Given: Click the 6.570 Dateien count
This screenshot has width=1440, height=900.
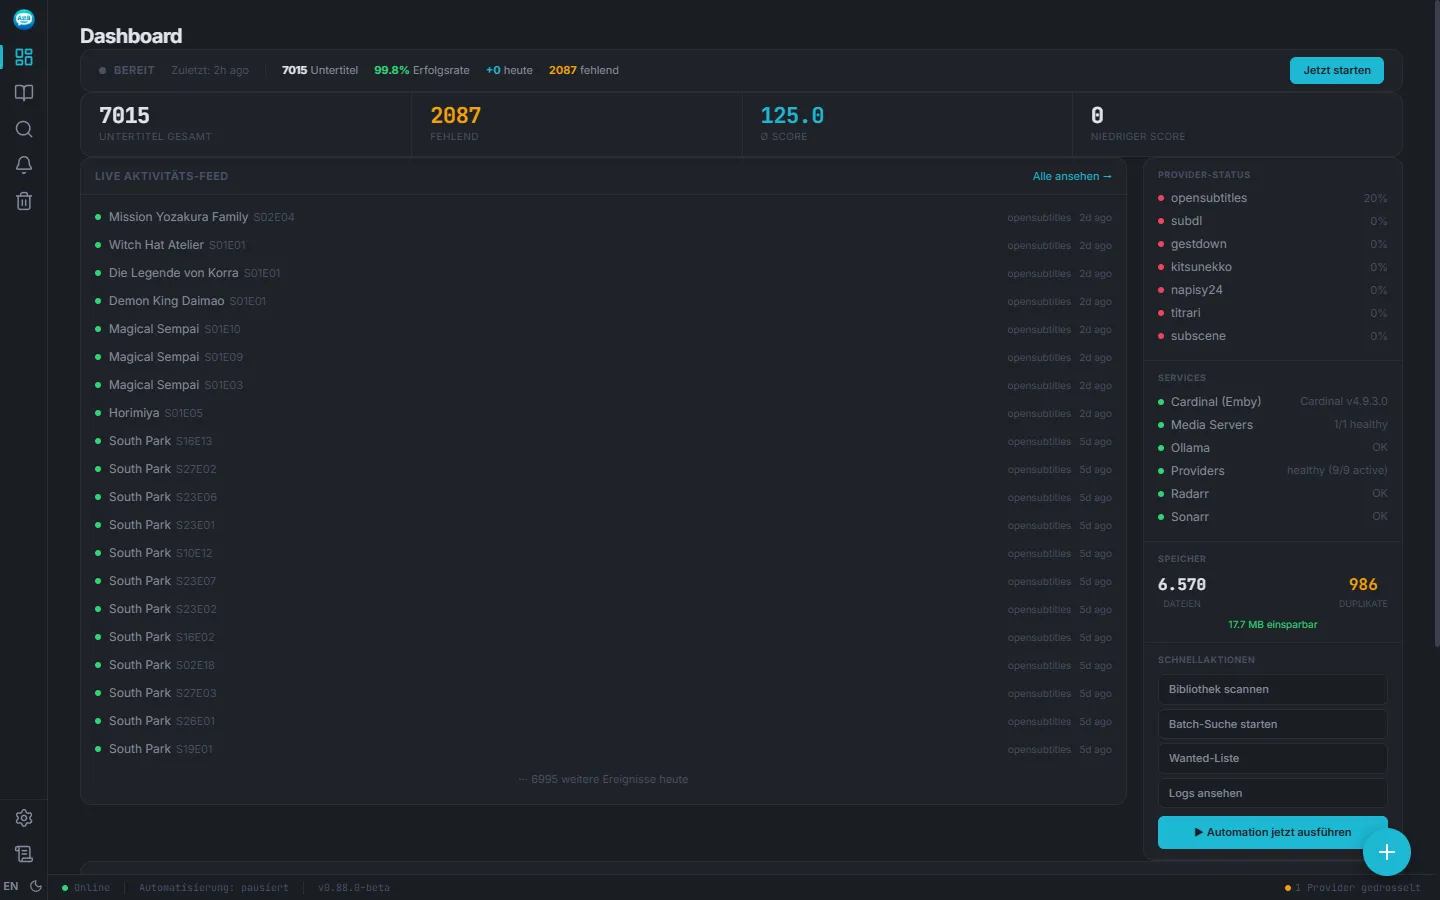Looking at the screenshot, I should 1182,585.
